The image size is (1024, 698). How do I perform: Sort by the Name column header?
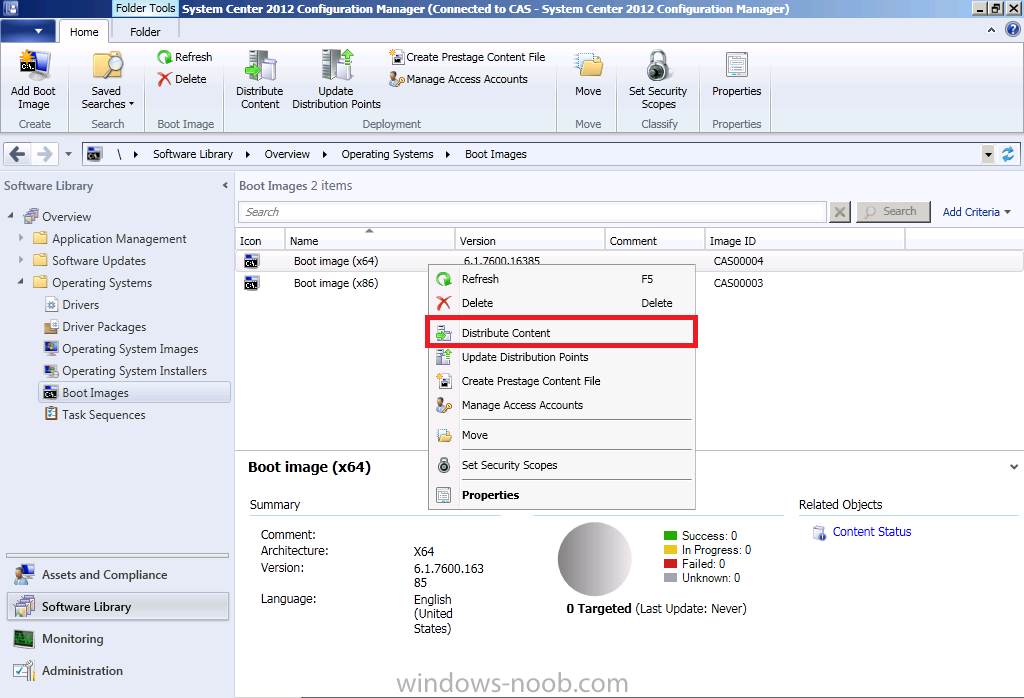(x=370, y=240)
